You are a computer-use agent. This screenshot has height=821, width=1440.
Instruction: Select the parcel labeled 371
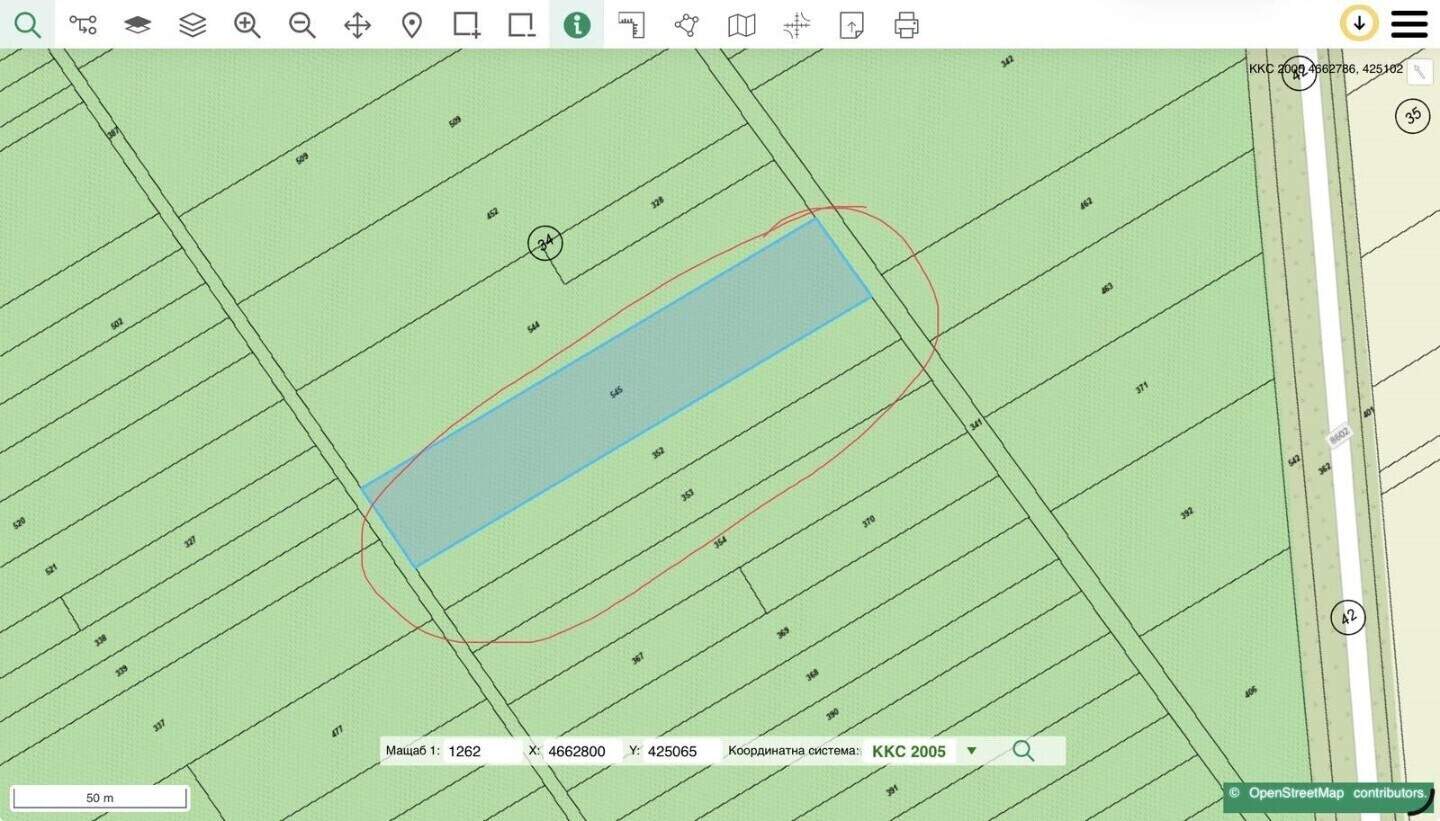click(x=1142, y=387)
